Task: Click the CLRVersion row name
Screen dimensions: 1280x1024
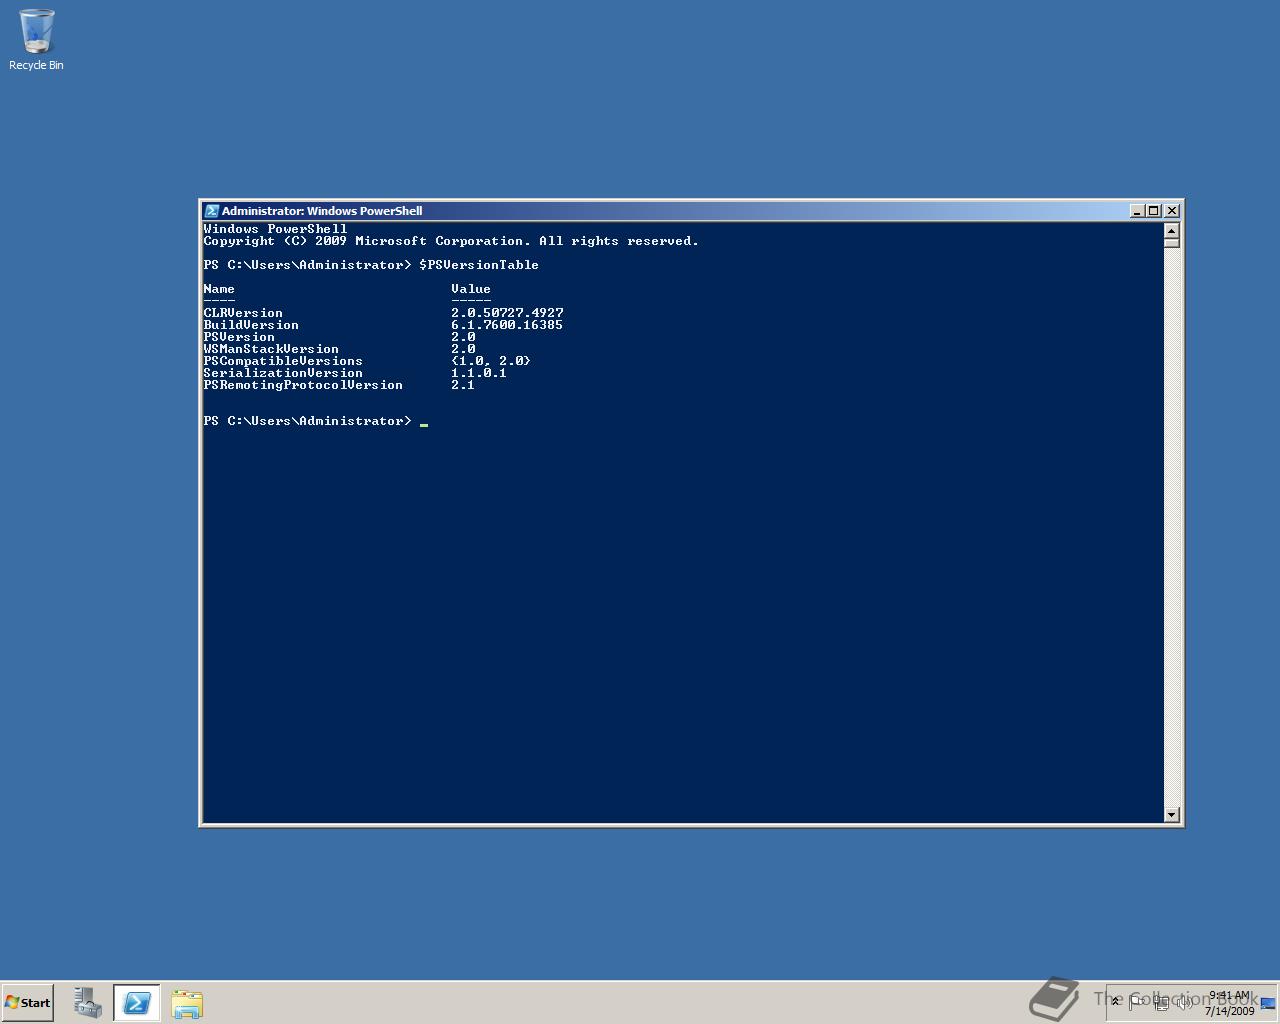Action: coord(243,313)
